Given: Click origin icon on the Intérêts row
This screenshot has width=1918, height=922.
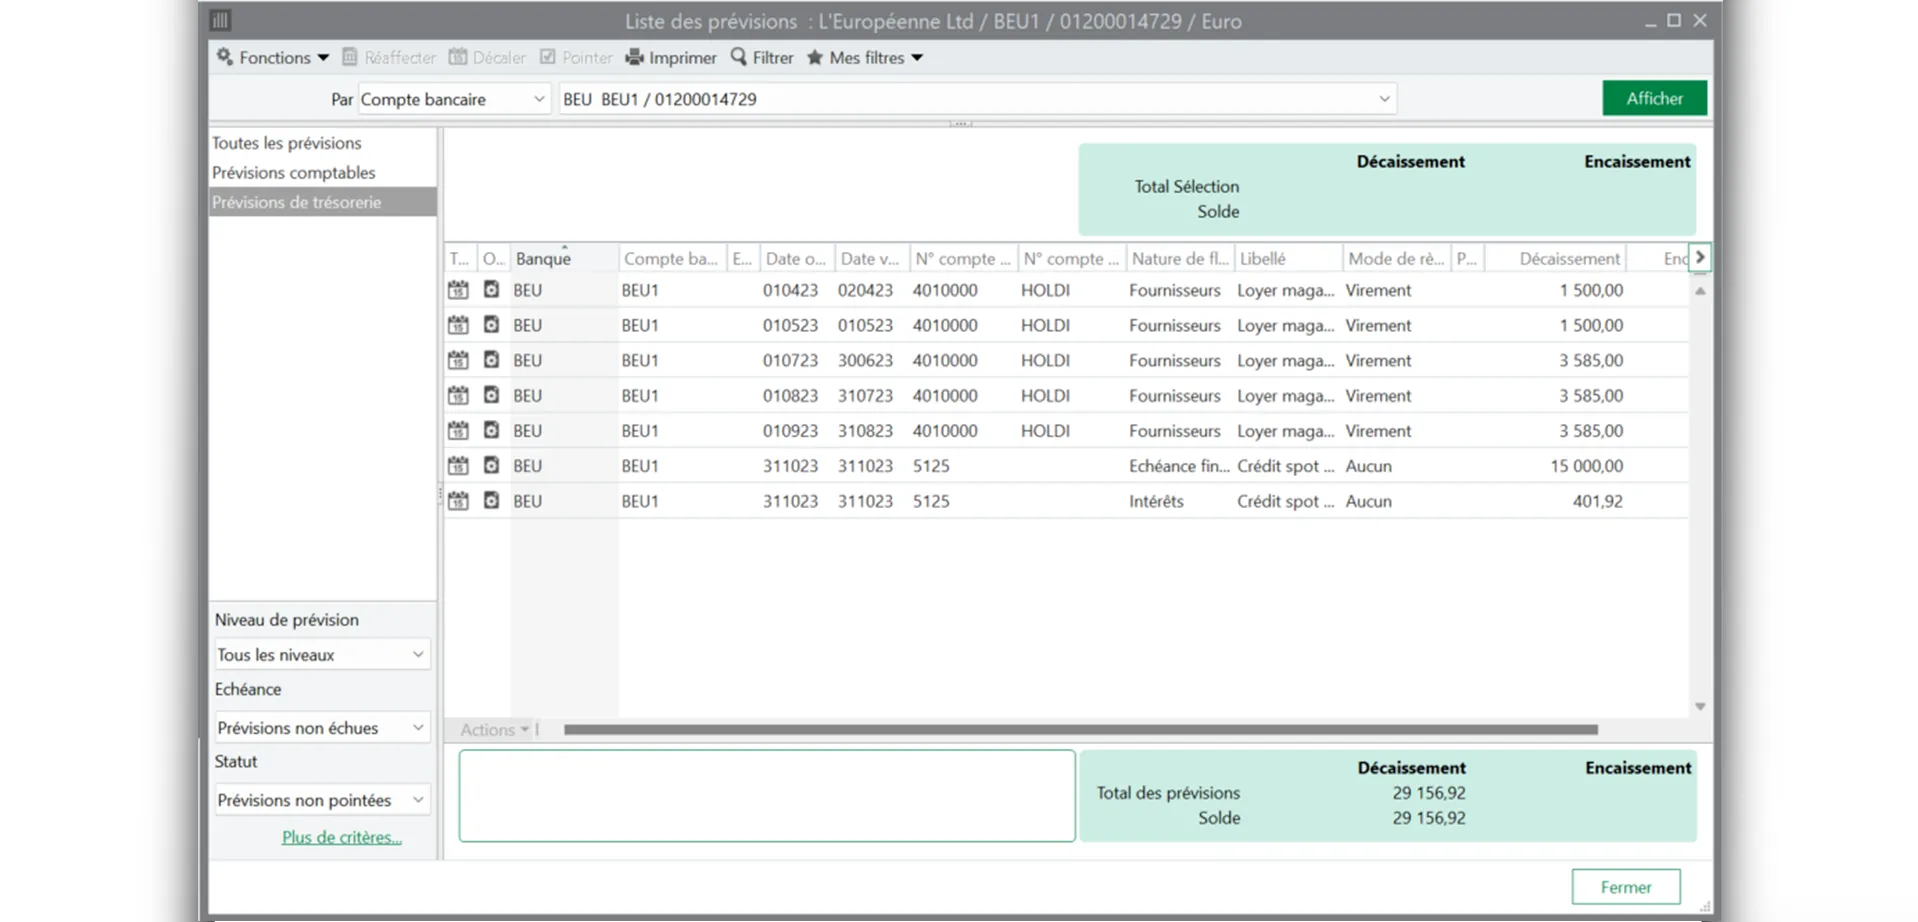Looking at the screenshot, I should [491, 500].
